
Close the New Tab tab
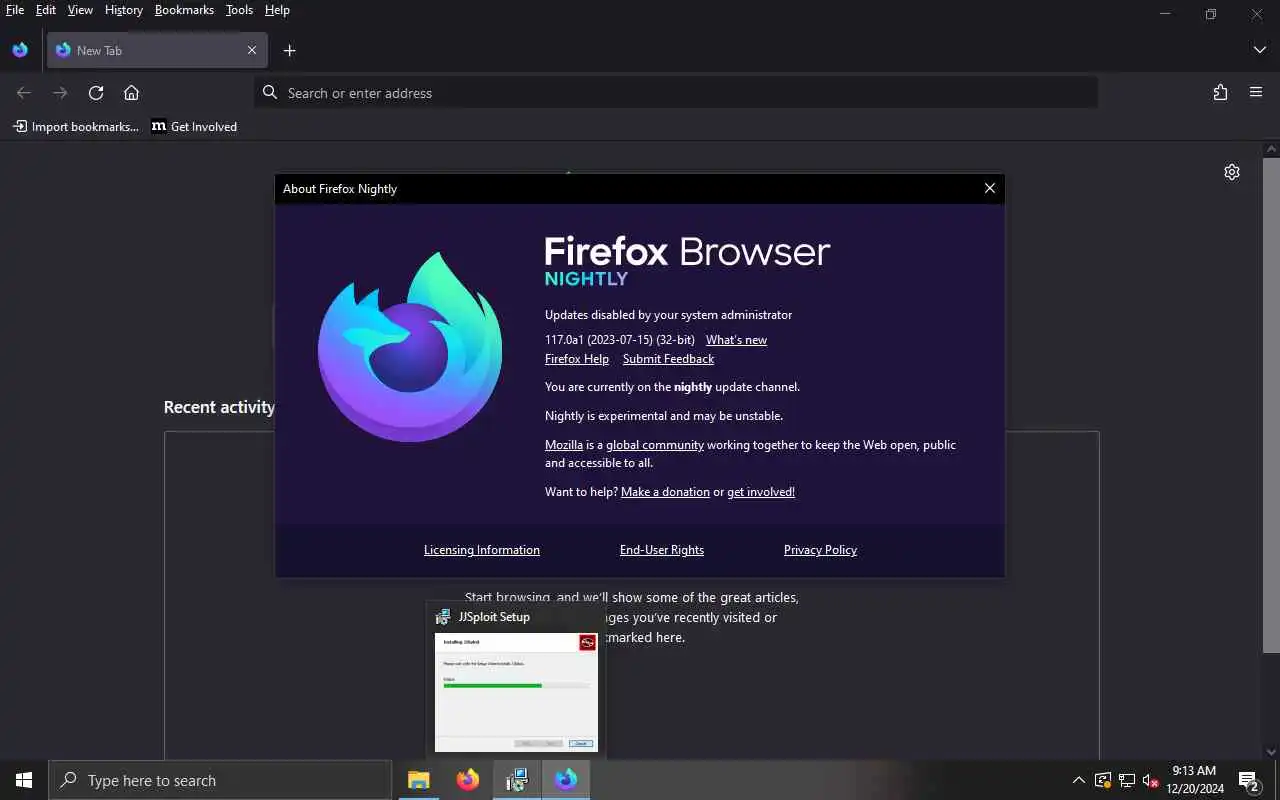252,50
